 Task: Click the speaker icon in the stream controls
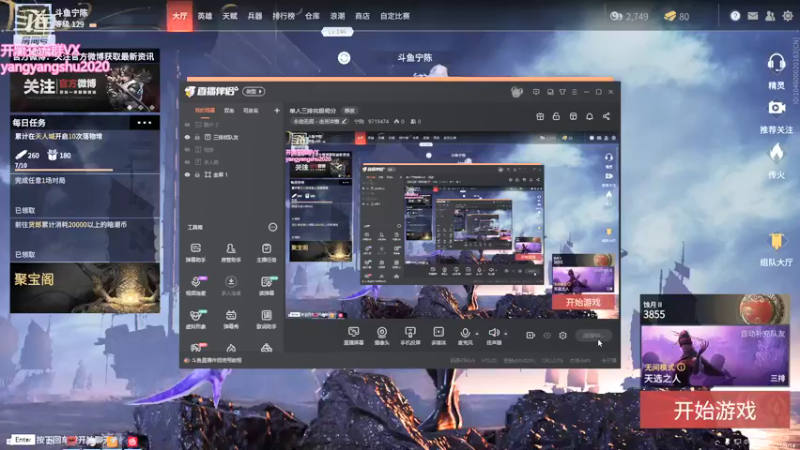pyautogui.click(x=493, y=333)
